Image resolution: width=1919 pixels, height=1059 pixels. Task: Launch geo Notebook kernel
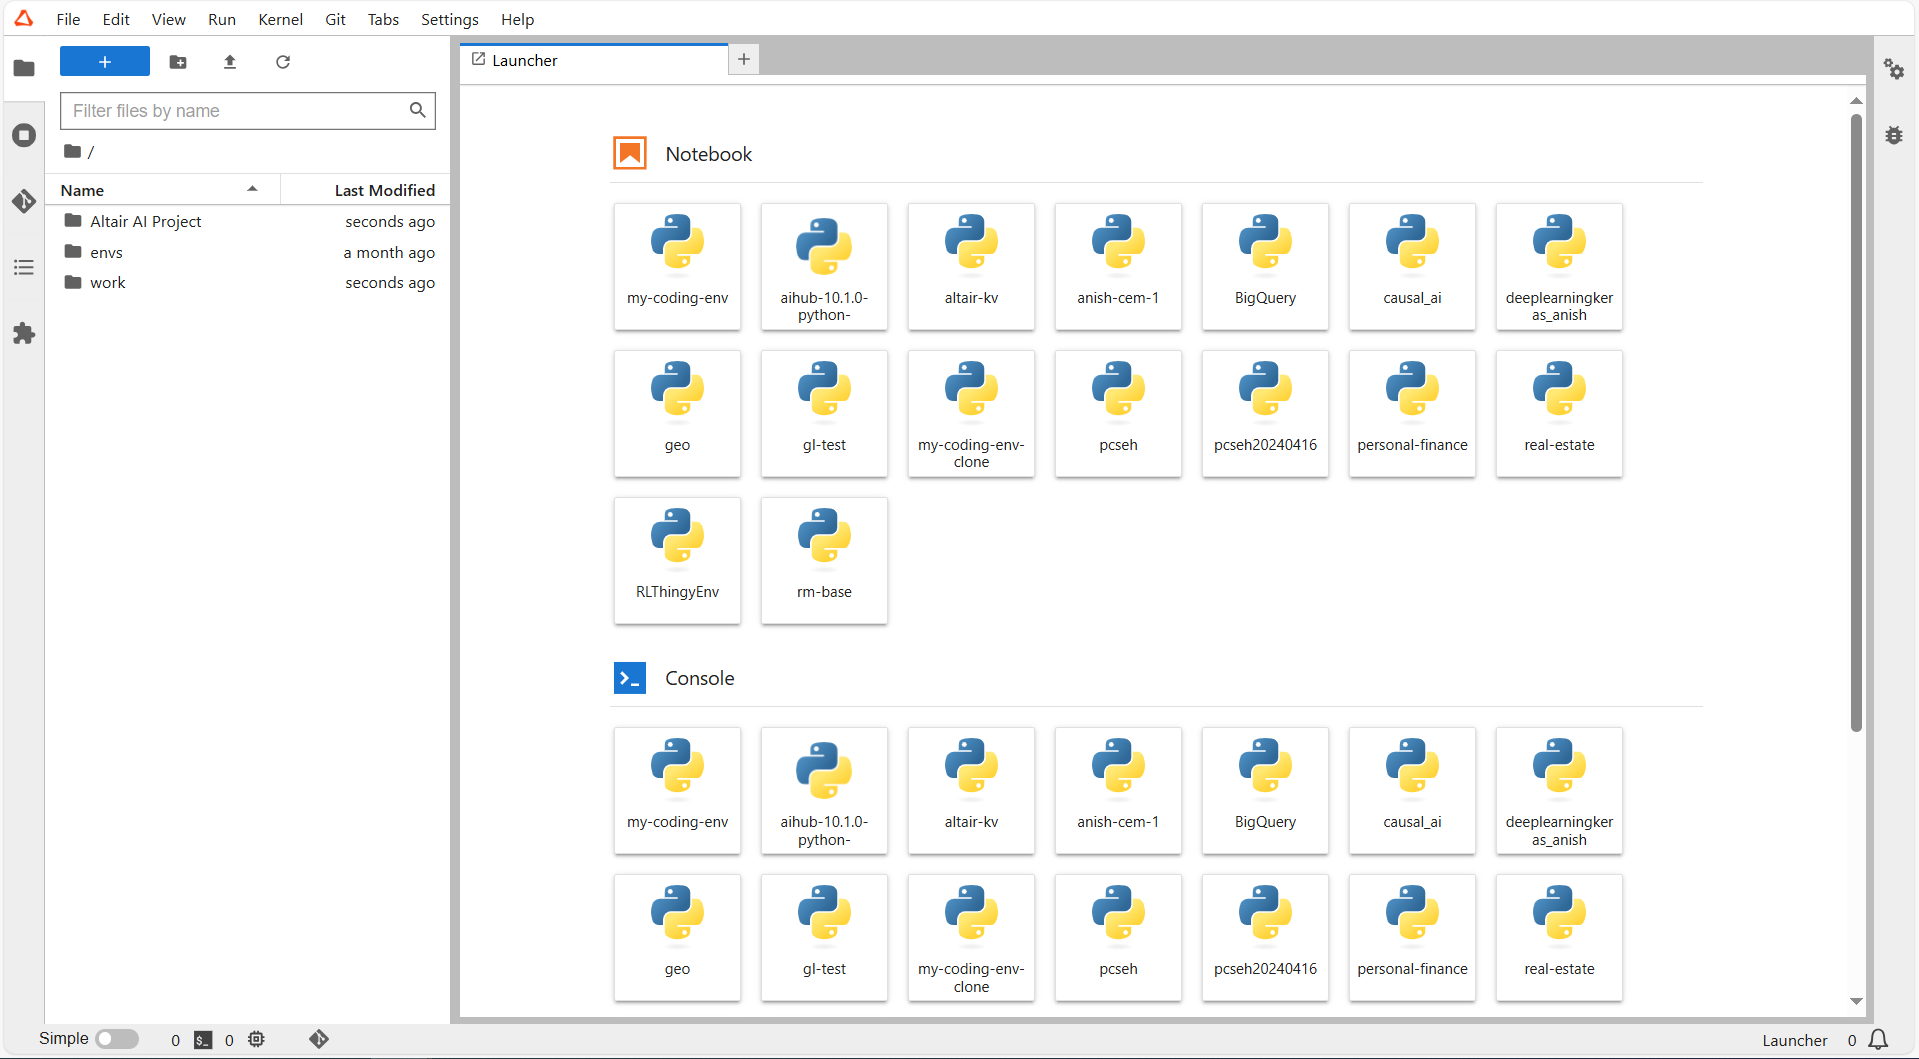pyautogui.click(x=677, y=414)
